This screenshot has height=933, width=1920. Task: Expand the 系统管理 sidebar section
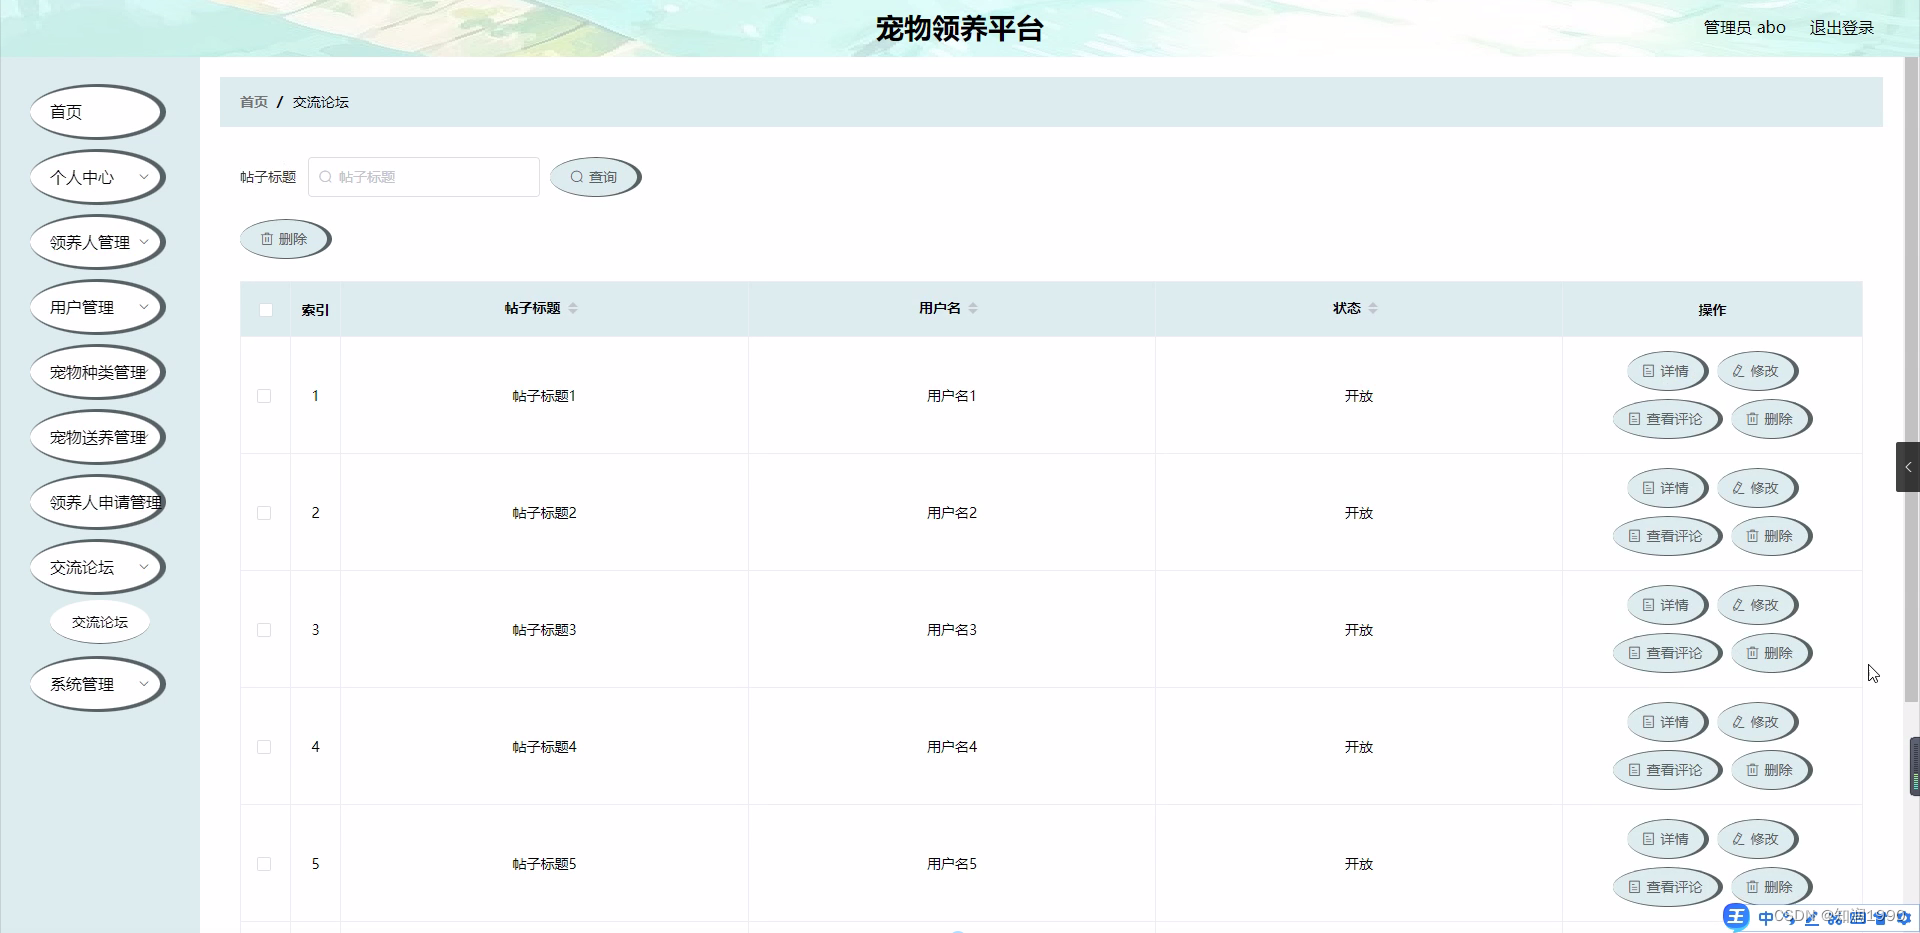pyautogui.click(x=97, y=684)
